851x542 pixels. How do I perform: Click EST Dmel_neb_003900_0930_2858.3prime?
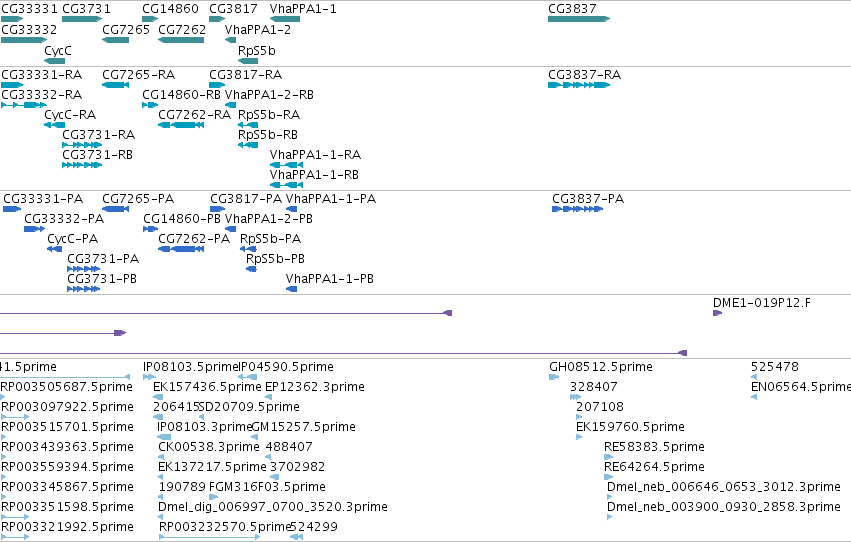pos(723,507)
